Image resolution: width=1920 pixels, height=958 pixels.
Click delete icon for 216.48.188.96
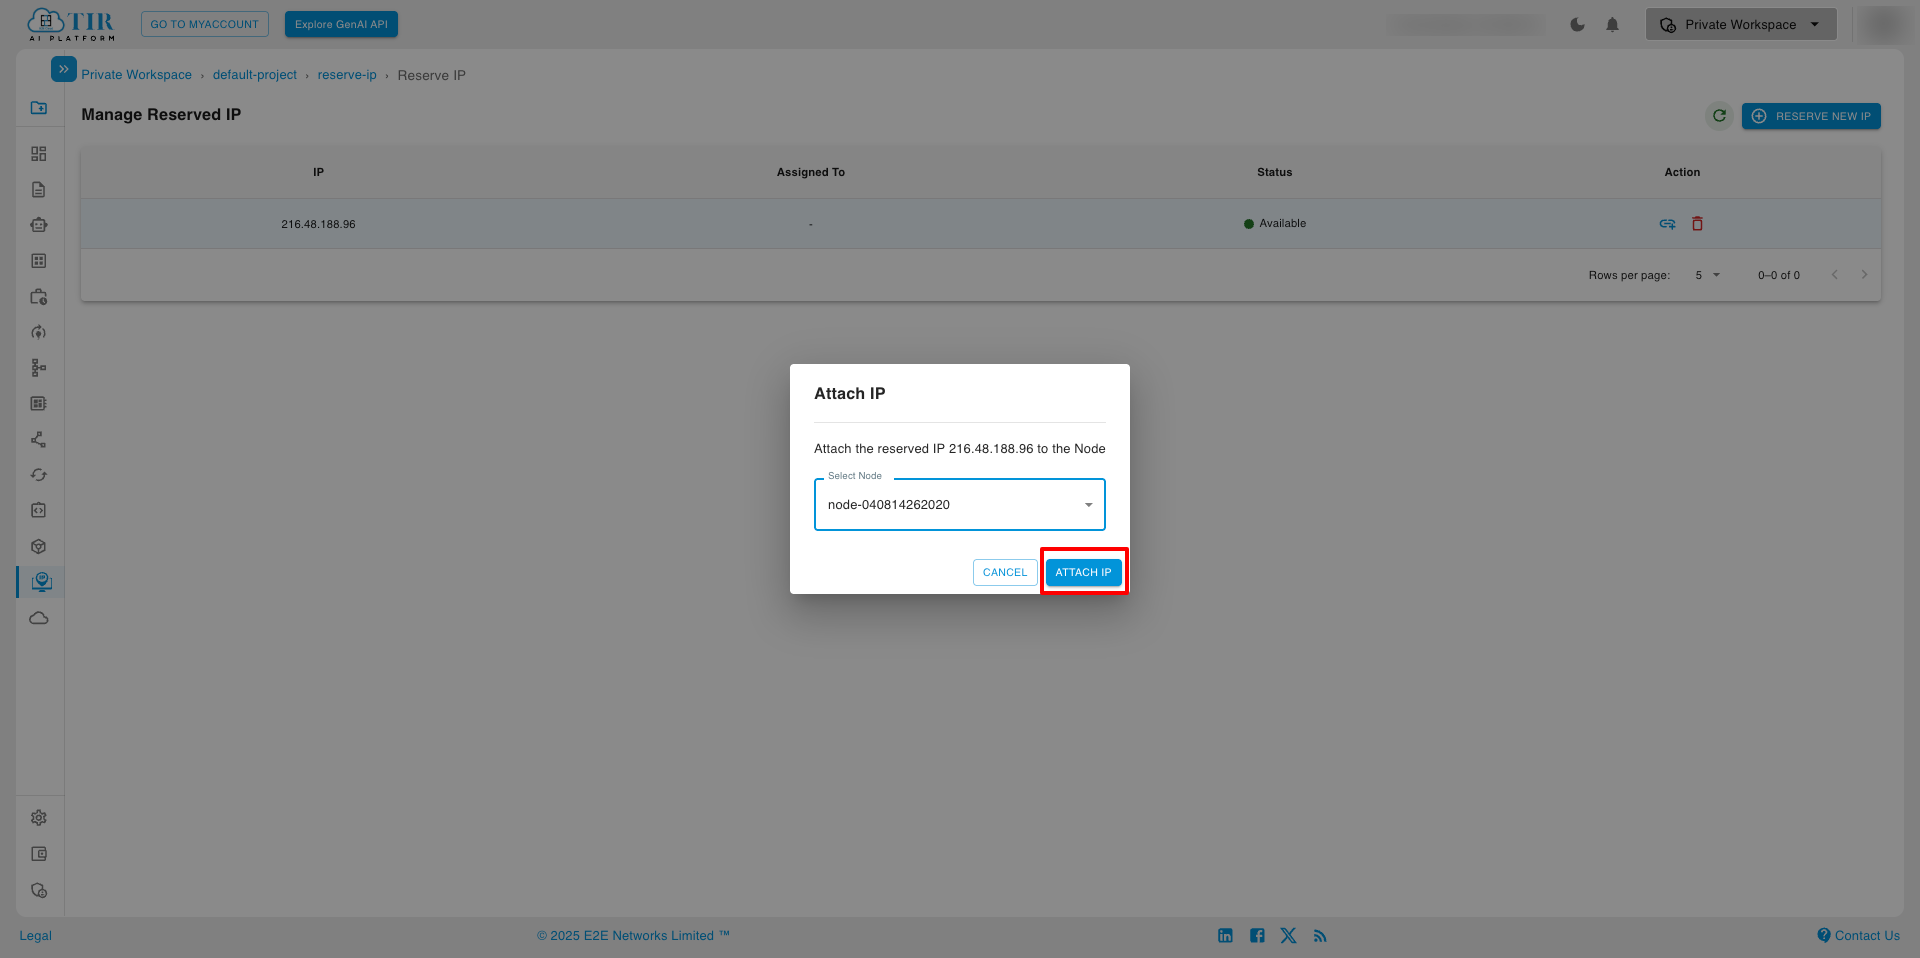click(1697, 224)
